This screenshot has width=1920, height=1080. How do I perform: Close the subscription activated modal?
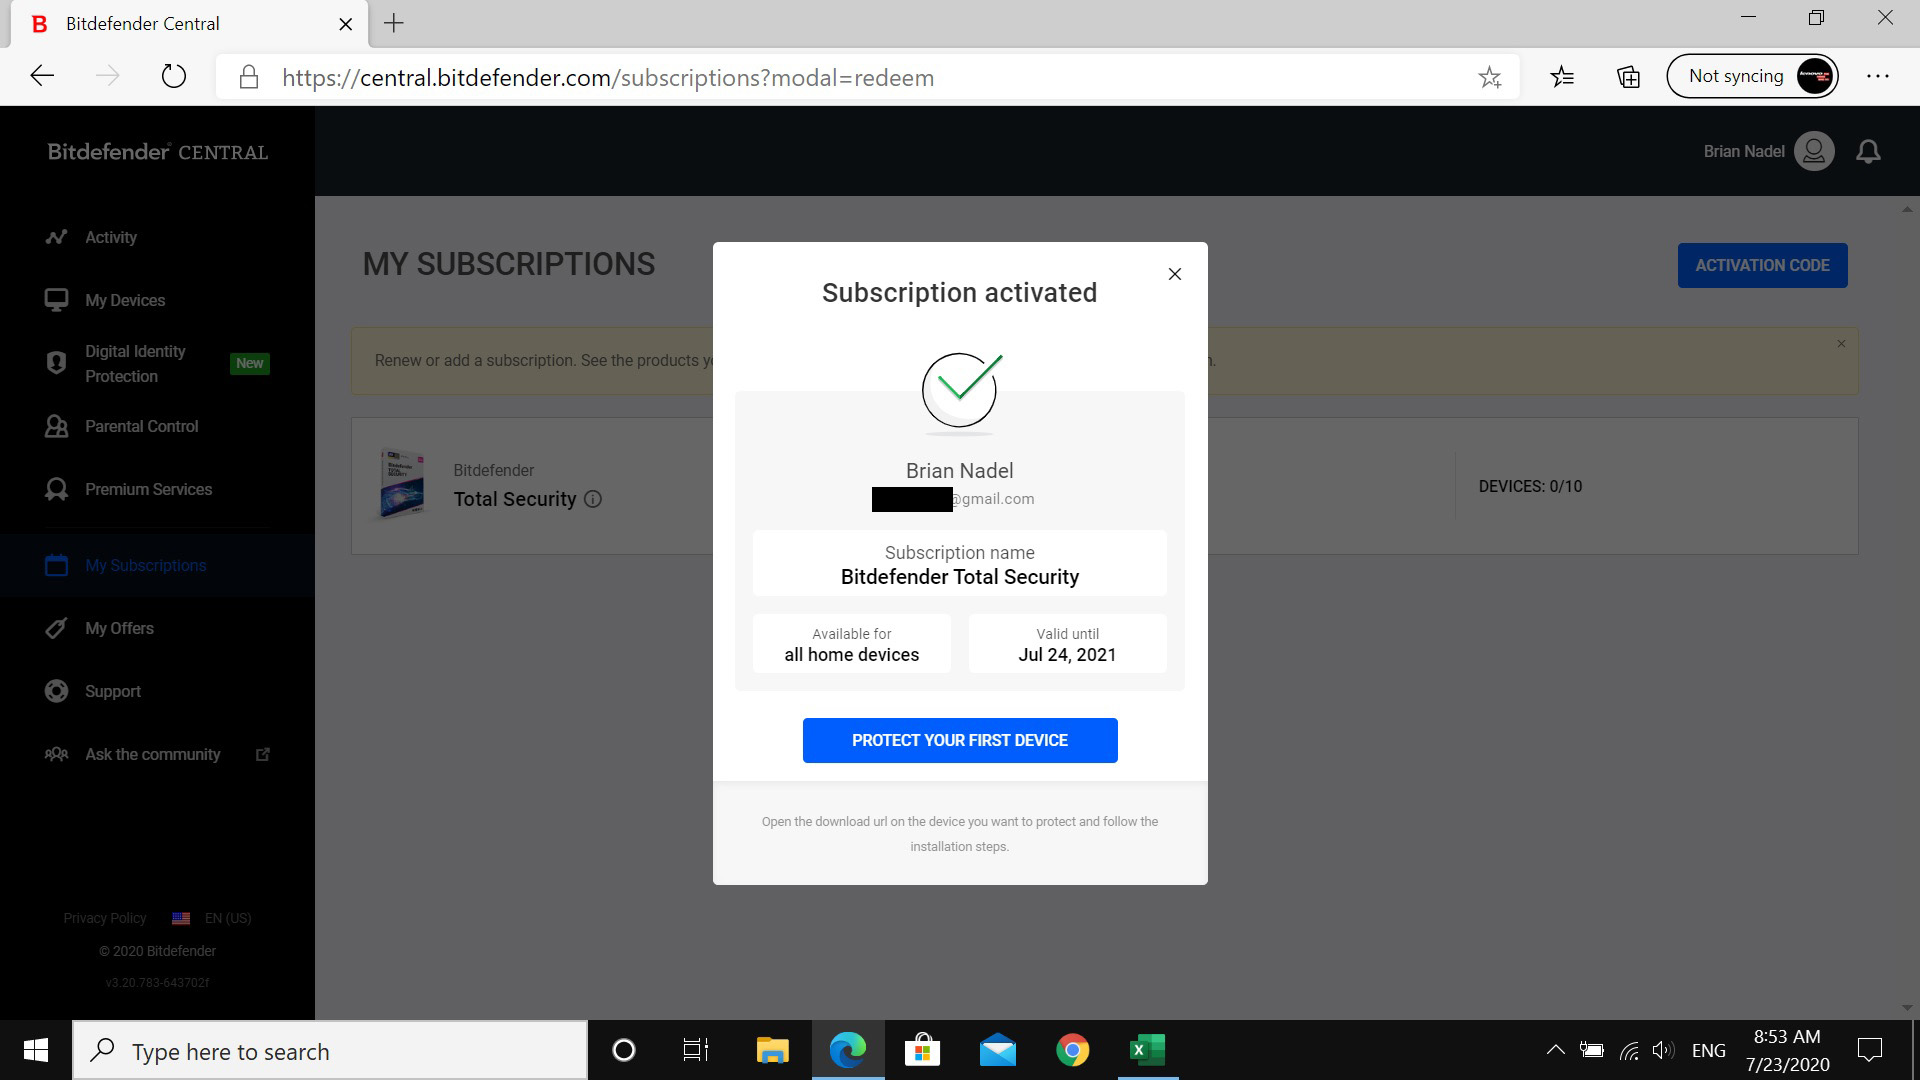coord(1176,274)
